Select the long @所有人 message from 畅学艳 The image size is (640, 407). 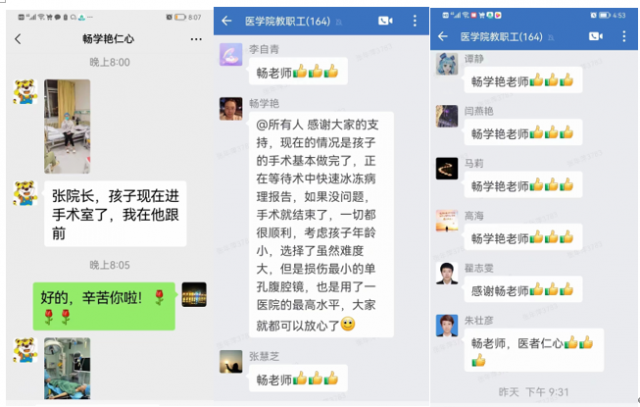coord(321,225)
